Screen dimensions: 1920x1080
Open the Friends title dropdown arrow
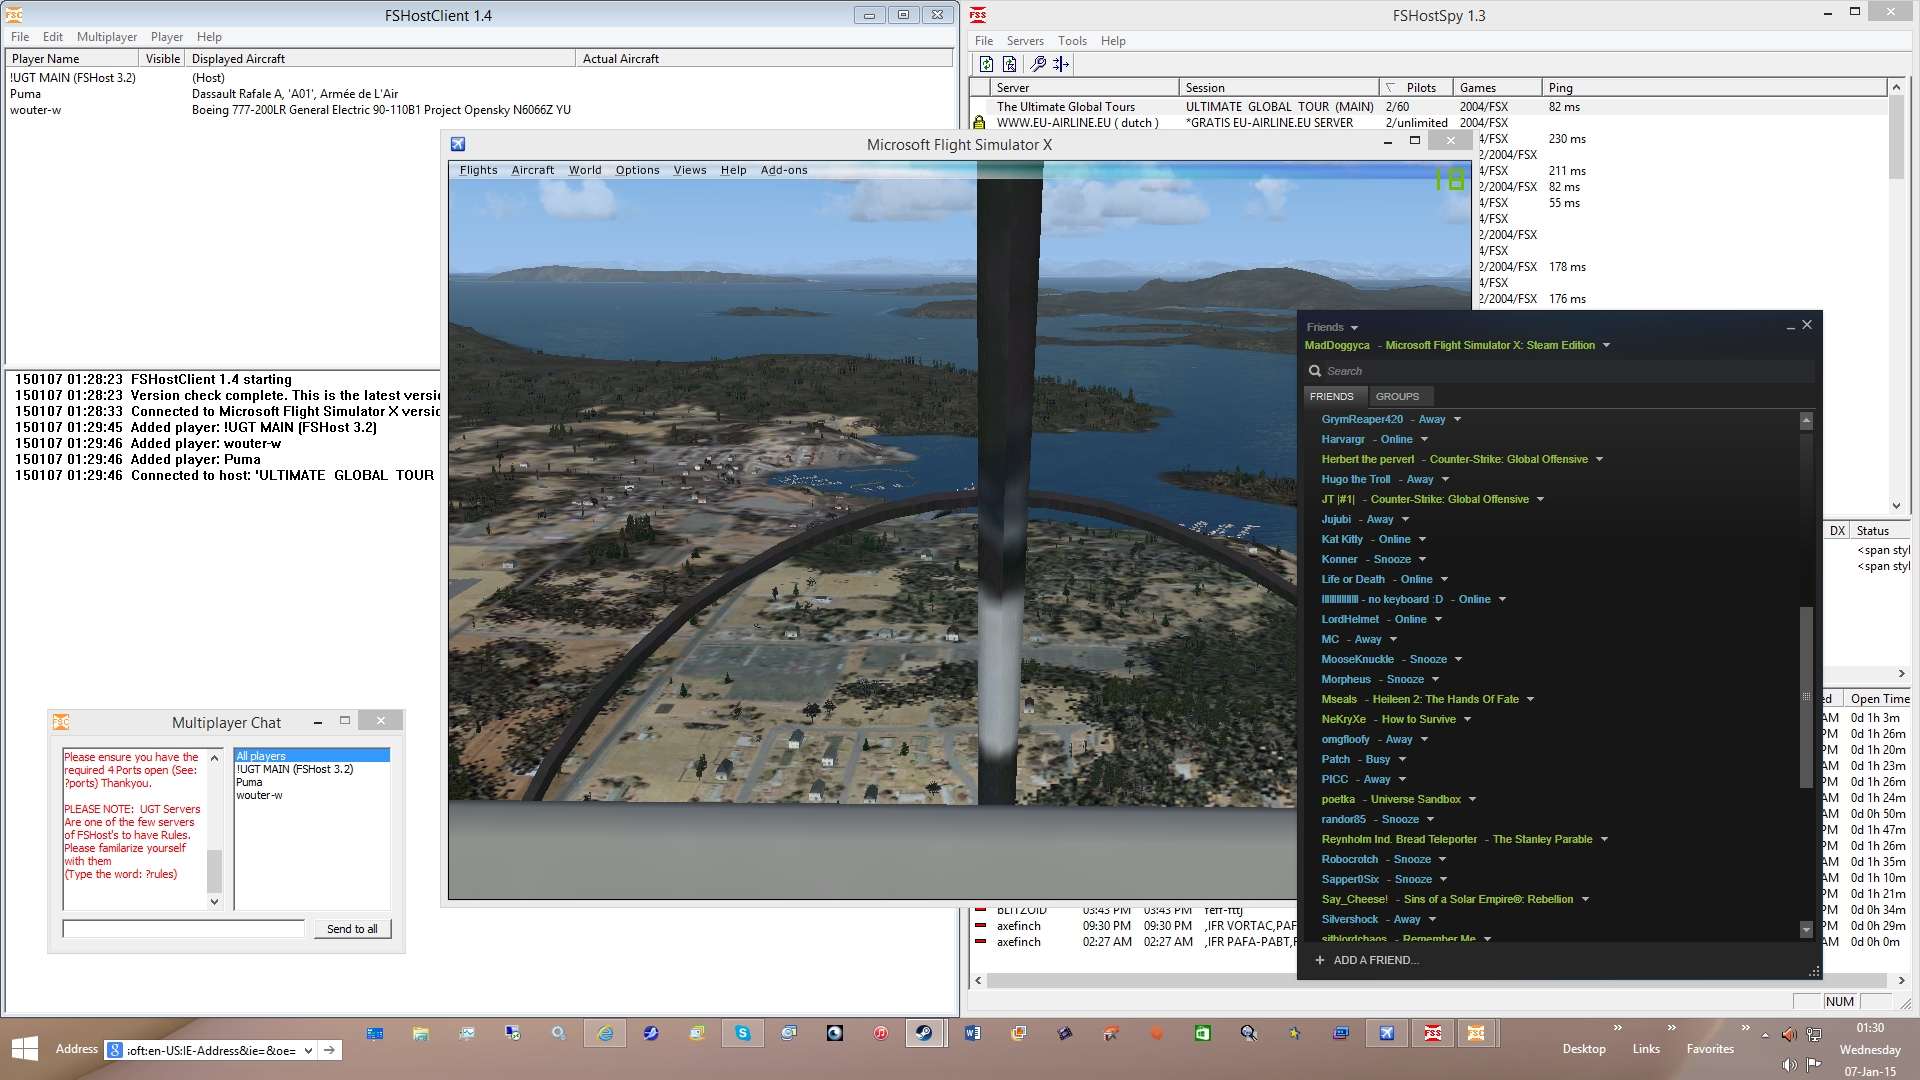coord(1355,328)
